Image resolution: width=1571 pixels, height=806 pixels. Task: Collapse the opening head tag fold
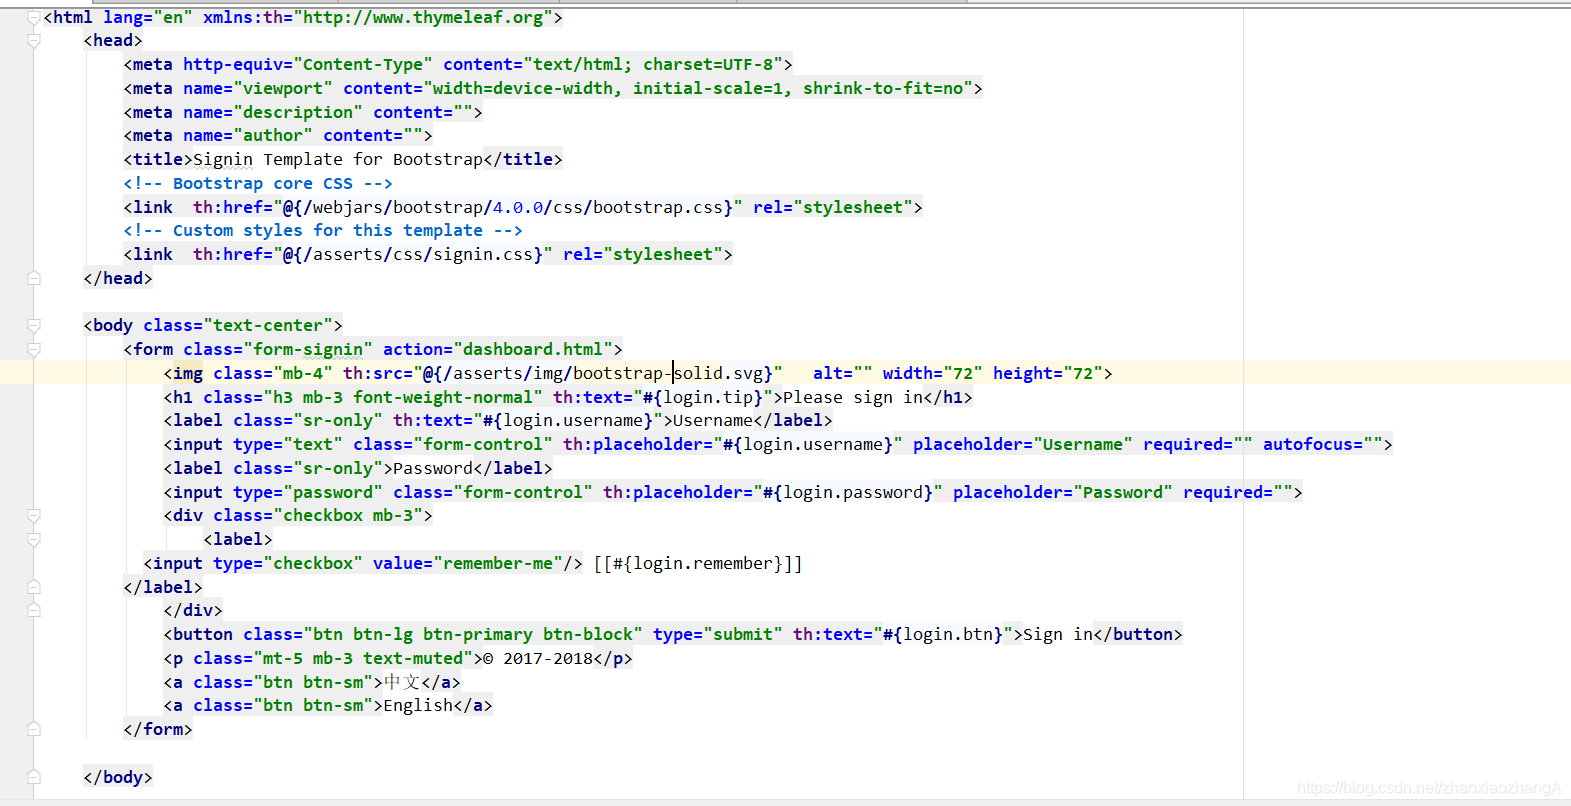pos(34,41)
